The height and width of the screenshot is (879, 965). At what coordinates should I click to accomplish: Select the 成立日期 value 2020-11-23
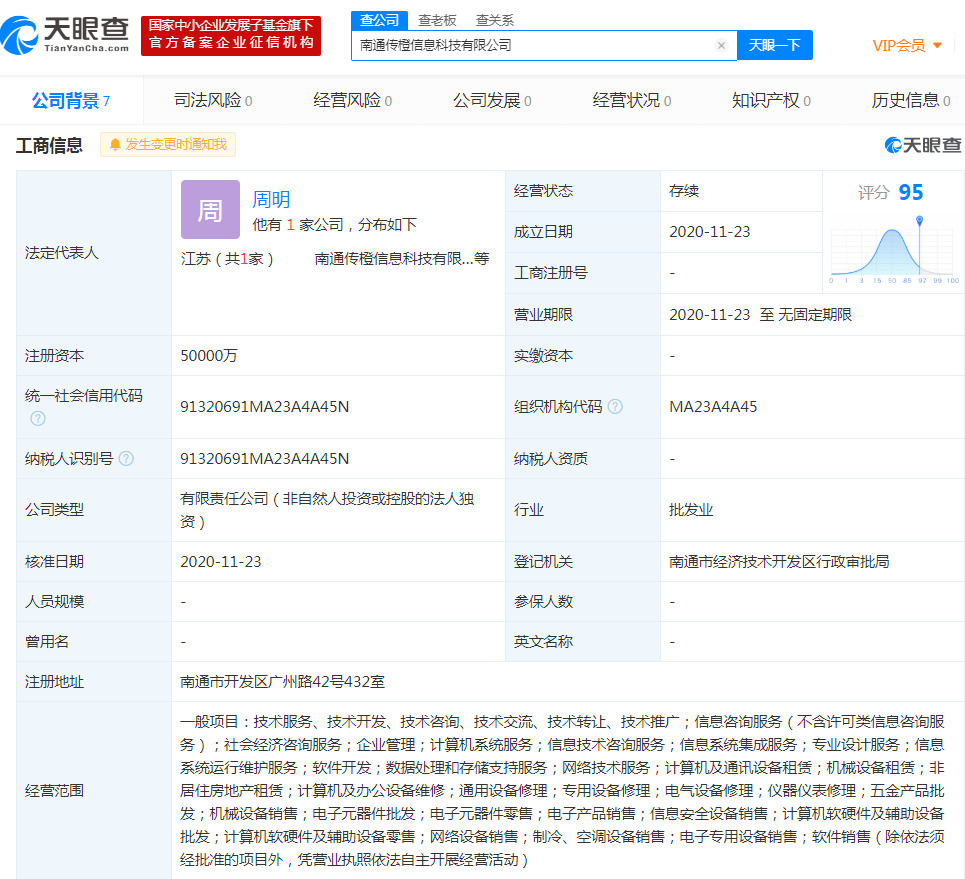point(710,232)
